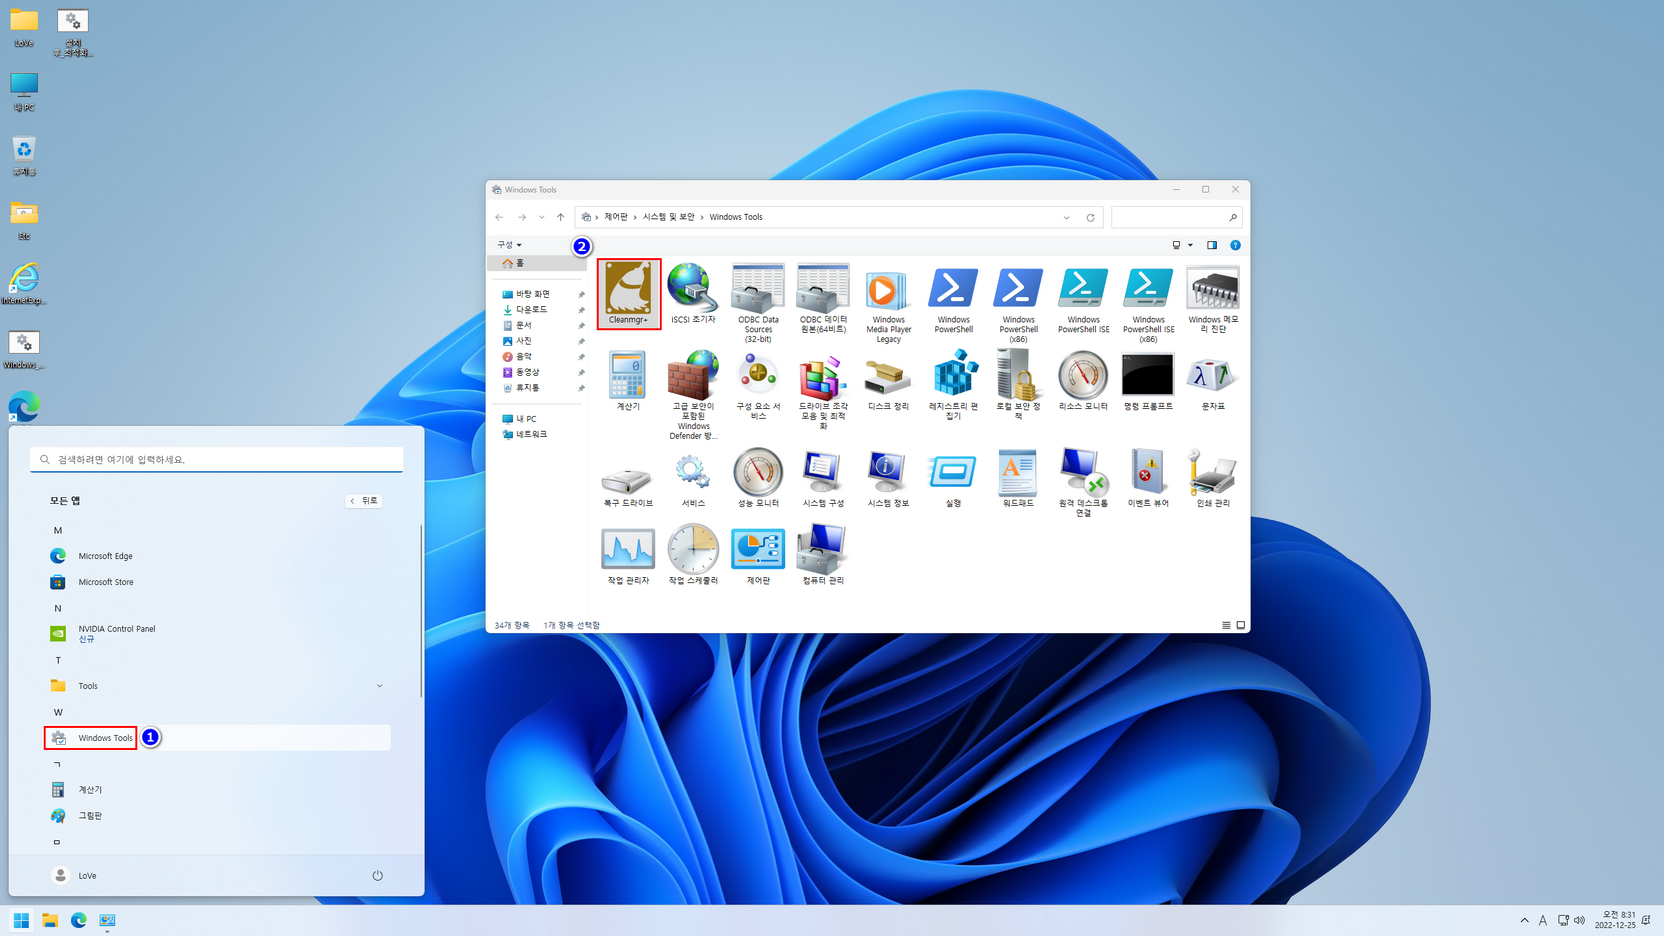This screenshot has width=1664, height=936.
Task: Open Windows Tools in the Start menu
Action: [x=217, y=738]
